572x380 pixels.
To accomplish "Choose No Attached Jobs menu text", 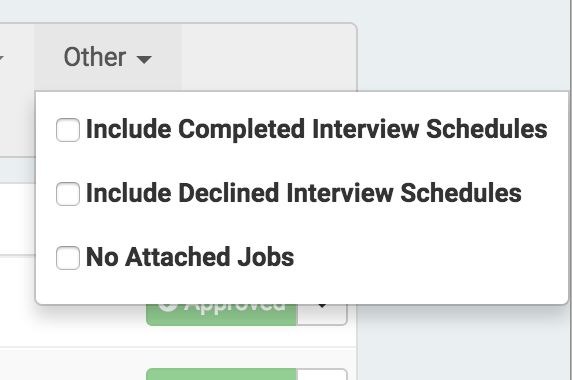I will [x=190, y=257].
